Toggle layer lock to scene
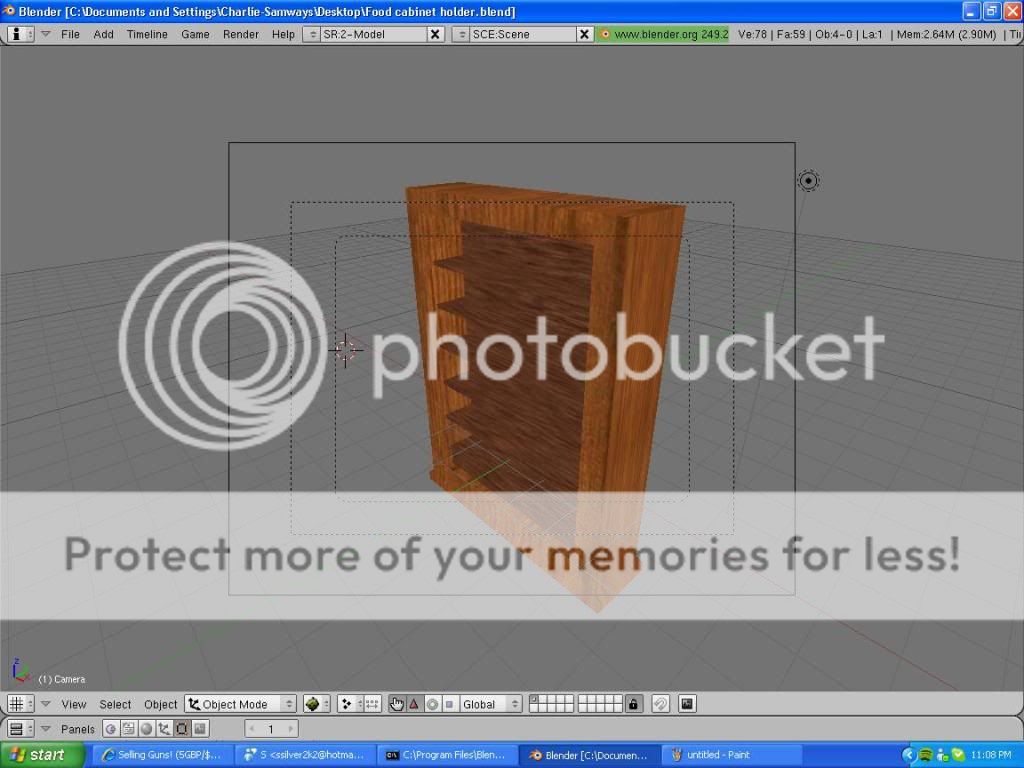Screen dimensions: 1024x768 [633, 704]
